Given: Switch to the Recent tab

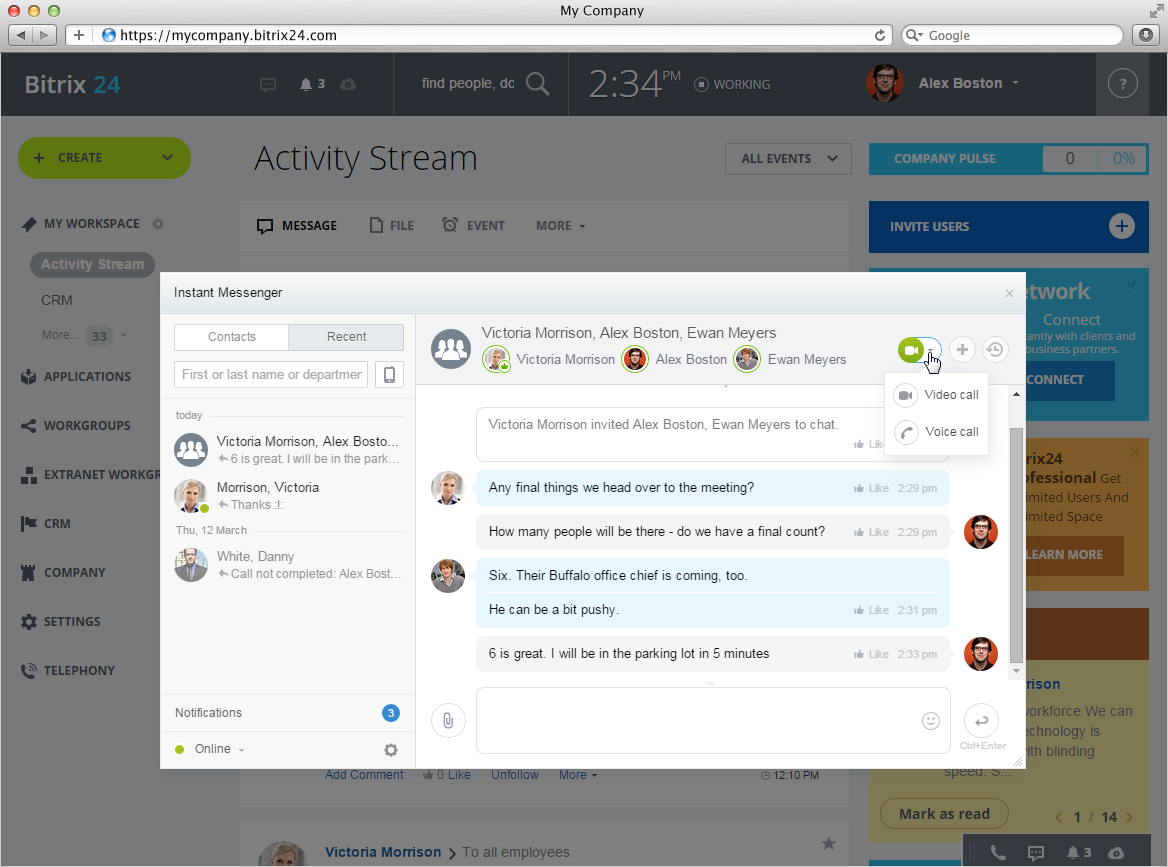Looking at the screenshot, I should coord(346,337).
